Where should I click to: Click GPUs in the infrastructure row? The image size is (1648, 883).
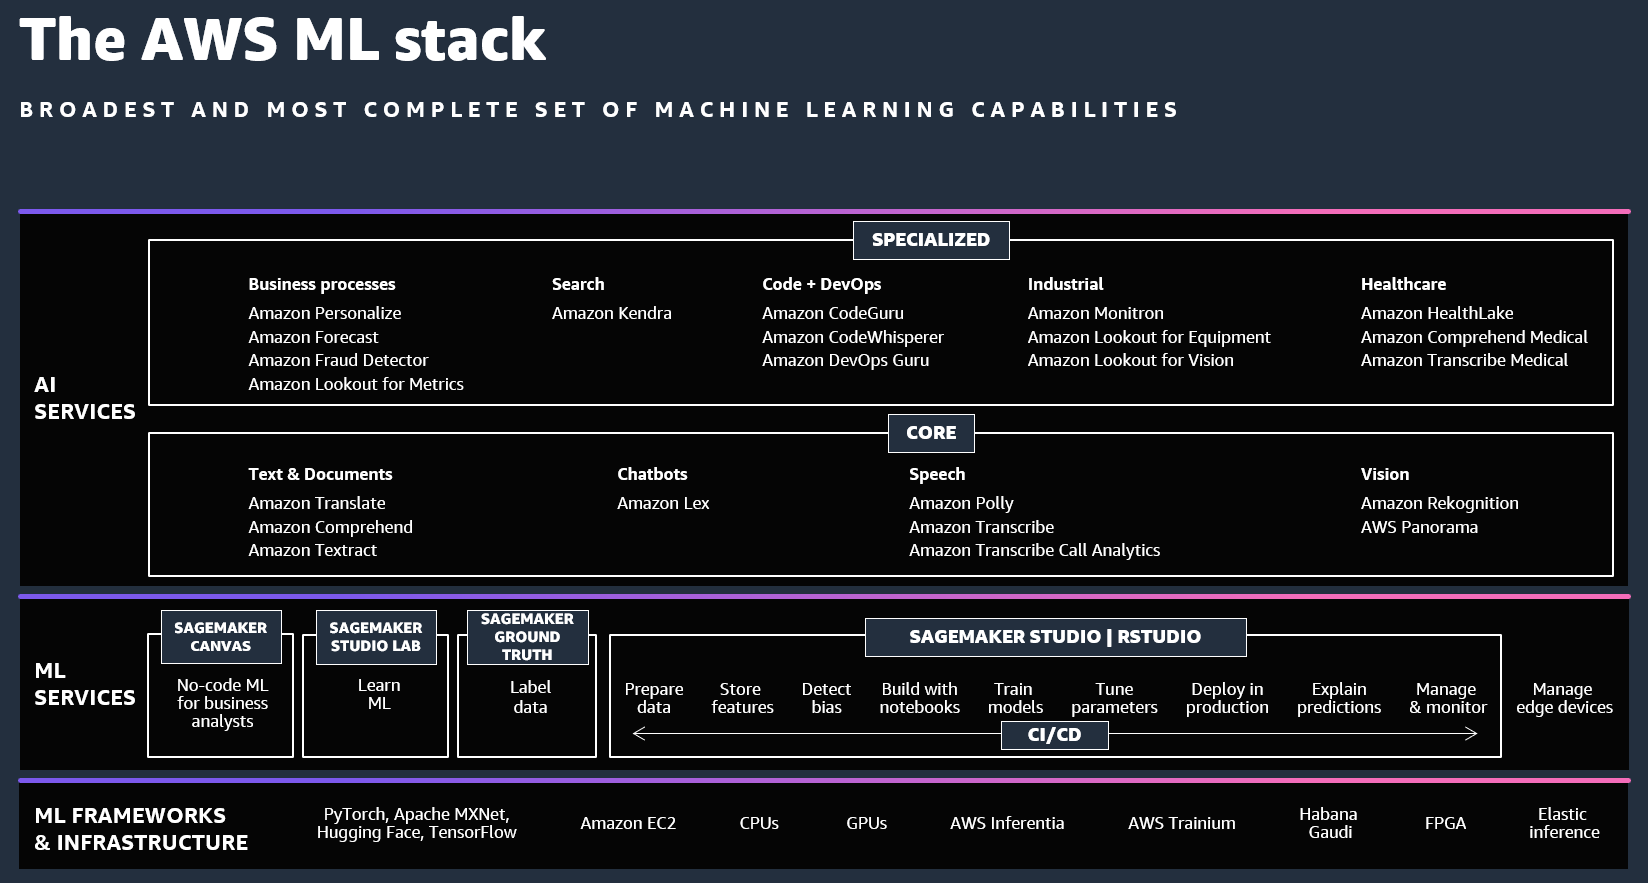click(866, 823)
